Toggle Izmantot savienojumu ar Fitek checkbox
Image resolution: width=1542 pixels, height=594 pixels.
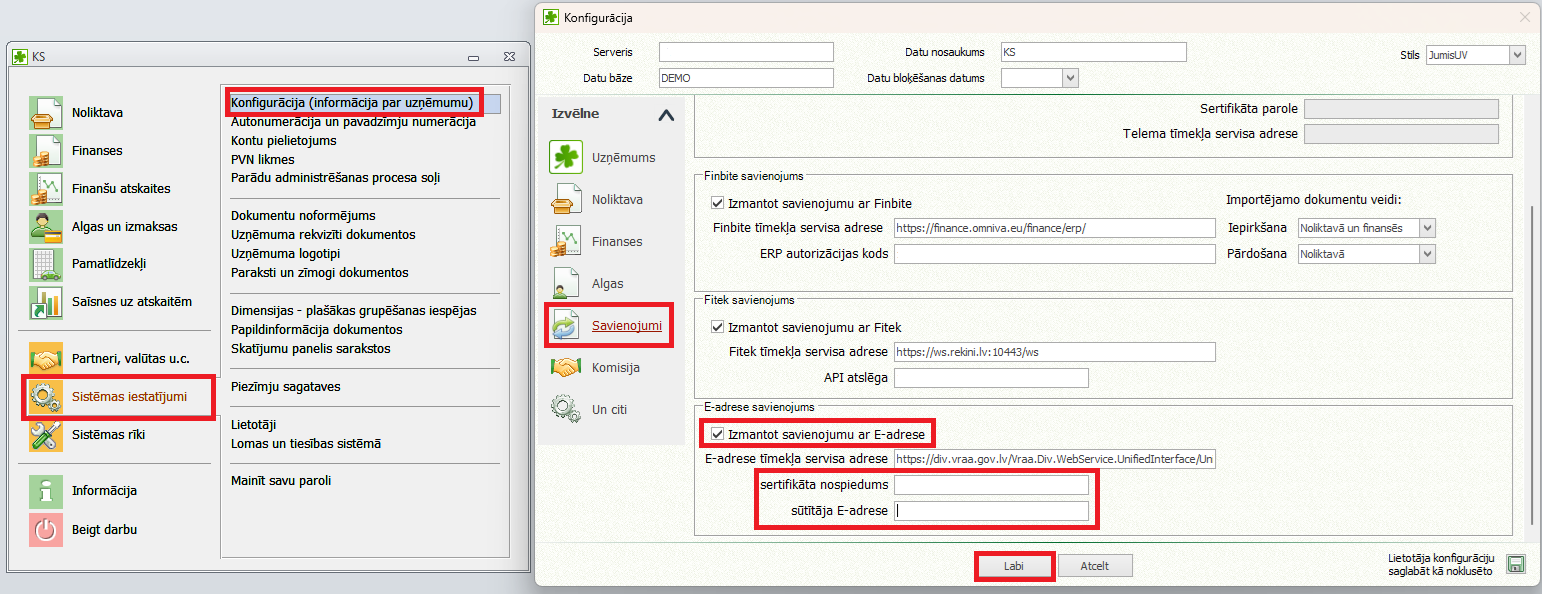point(717,327)
